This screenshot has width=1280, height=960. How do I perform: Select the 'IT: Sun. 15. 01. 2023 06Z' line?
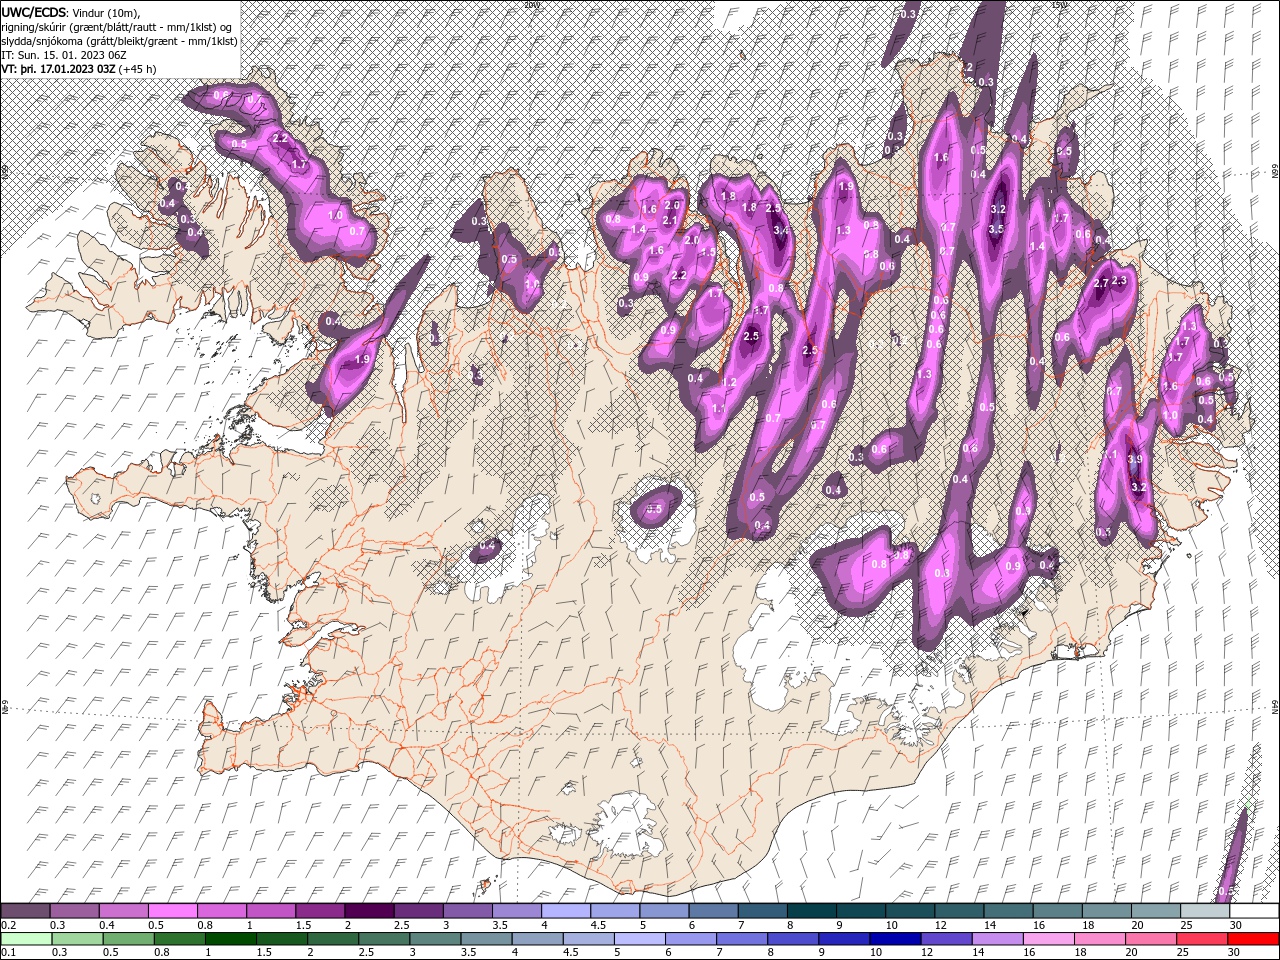tap(64, 55)
